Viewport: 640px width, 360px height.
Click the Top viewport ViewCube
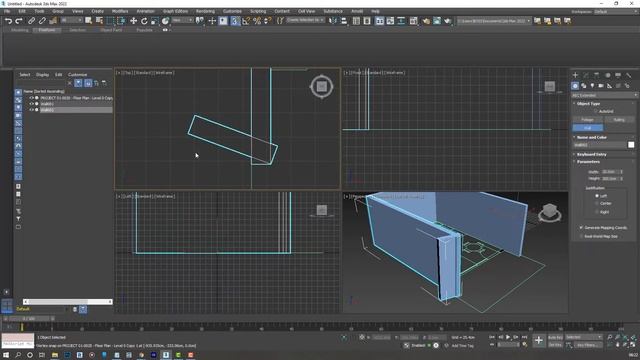322,87
